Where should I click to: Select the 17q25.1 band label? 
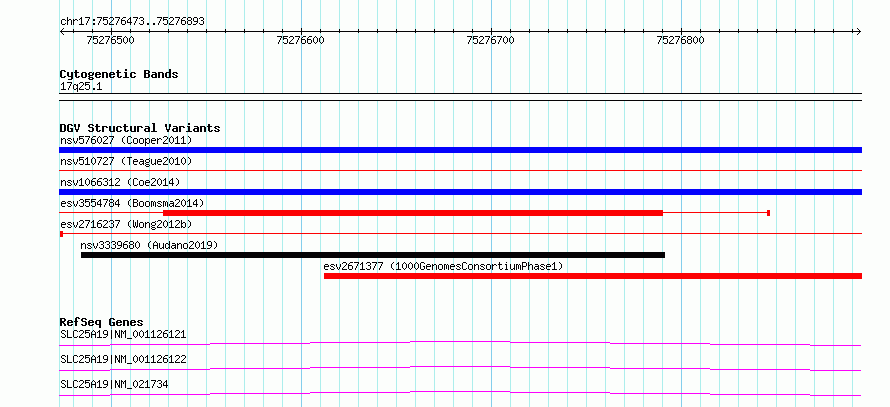click(x=81, y=87)
